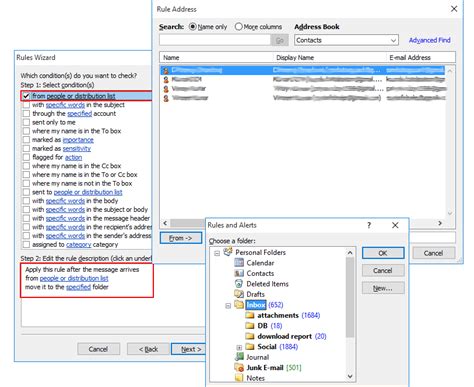The width and height of the screenshot is (474, 387).
Task: Close the Rule Address dialog
Action: pos(454,9)
